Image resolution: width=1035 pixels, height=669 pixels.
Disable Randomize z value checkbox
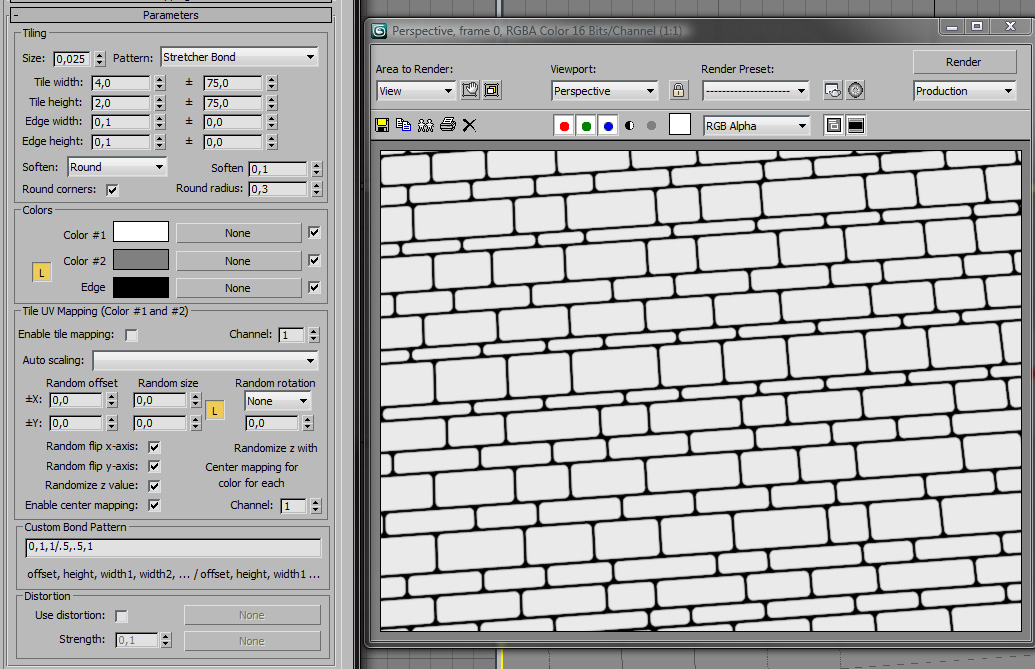(x=154, y=486)
